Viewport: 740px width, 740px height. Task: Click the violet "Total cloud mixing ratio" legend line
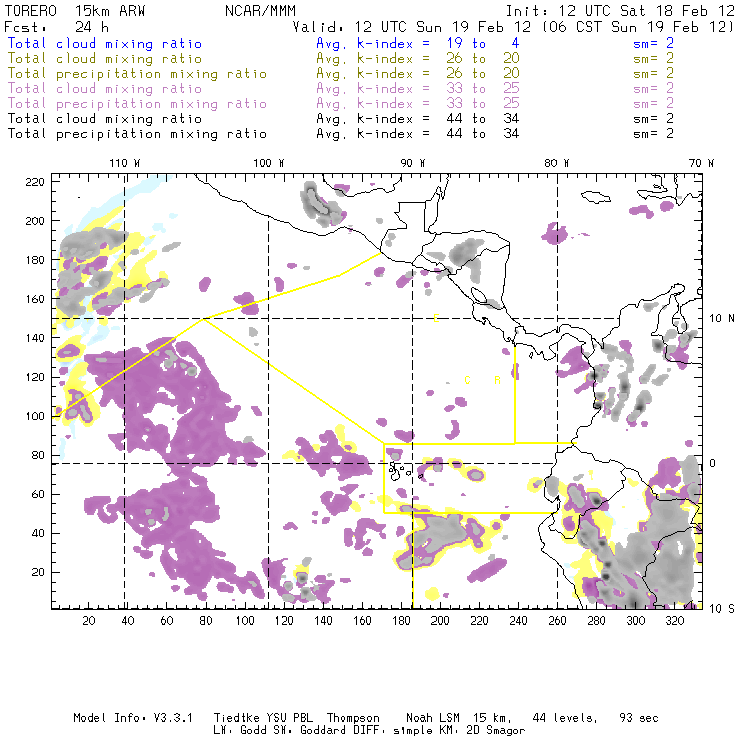point(105,89)
